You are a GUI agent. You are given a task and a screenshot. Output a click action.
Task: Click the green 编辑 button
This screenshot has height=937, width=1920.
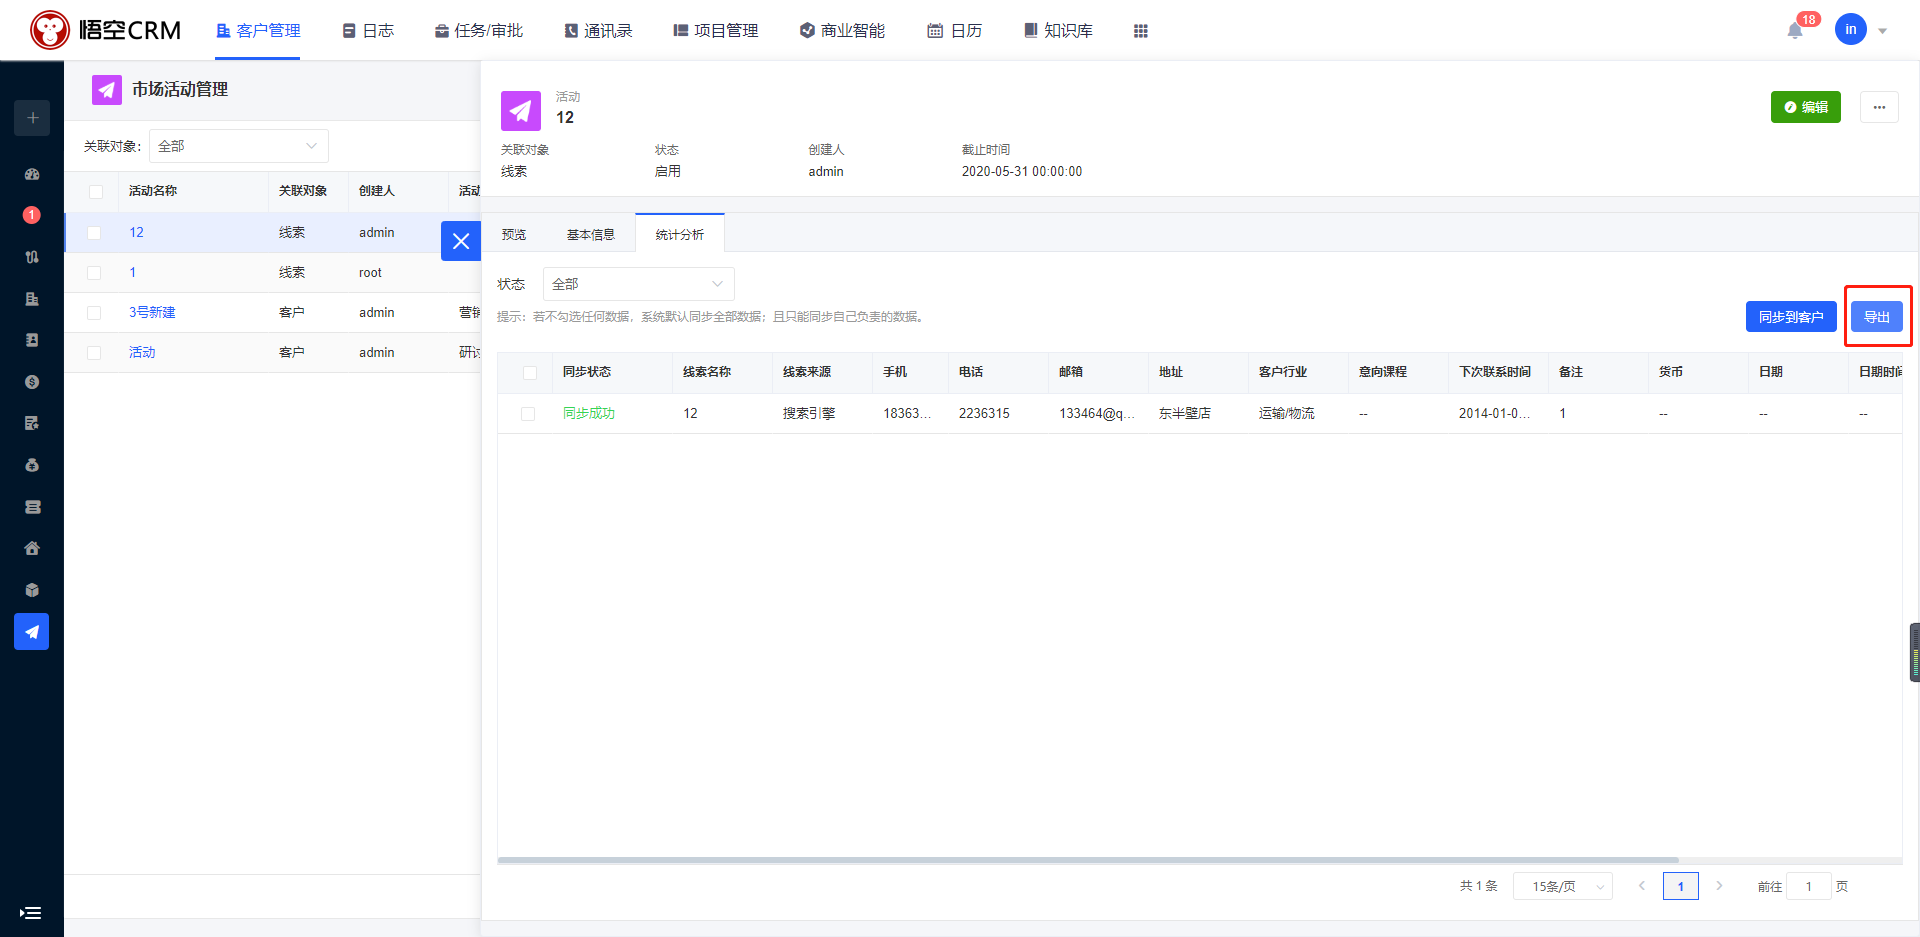tap(1805, 107)
